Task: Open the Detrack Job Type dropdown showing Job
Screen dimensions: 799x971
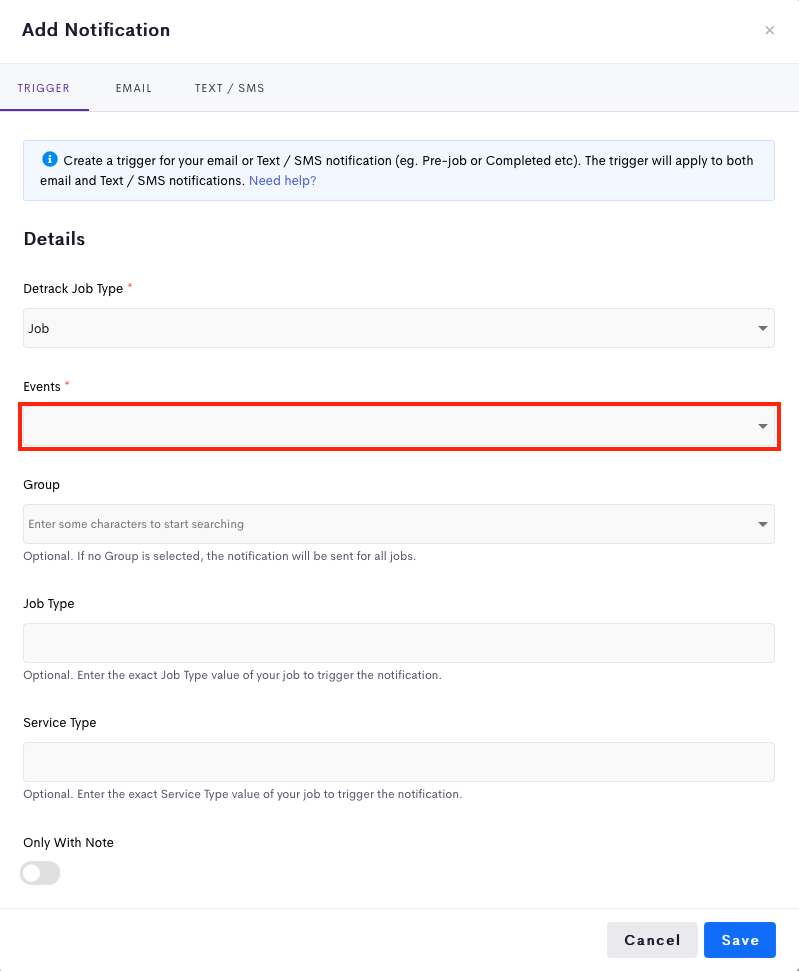Action: point(399,328)
